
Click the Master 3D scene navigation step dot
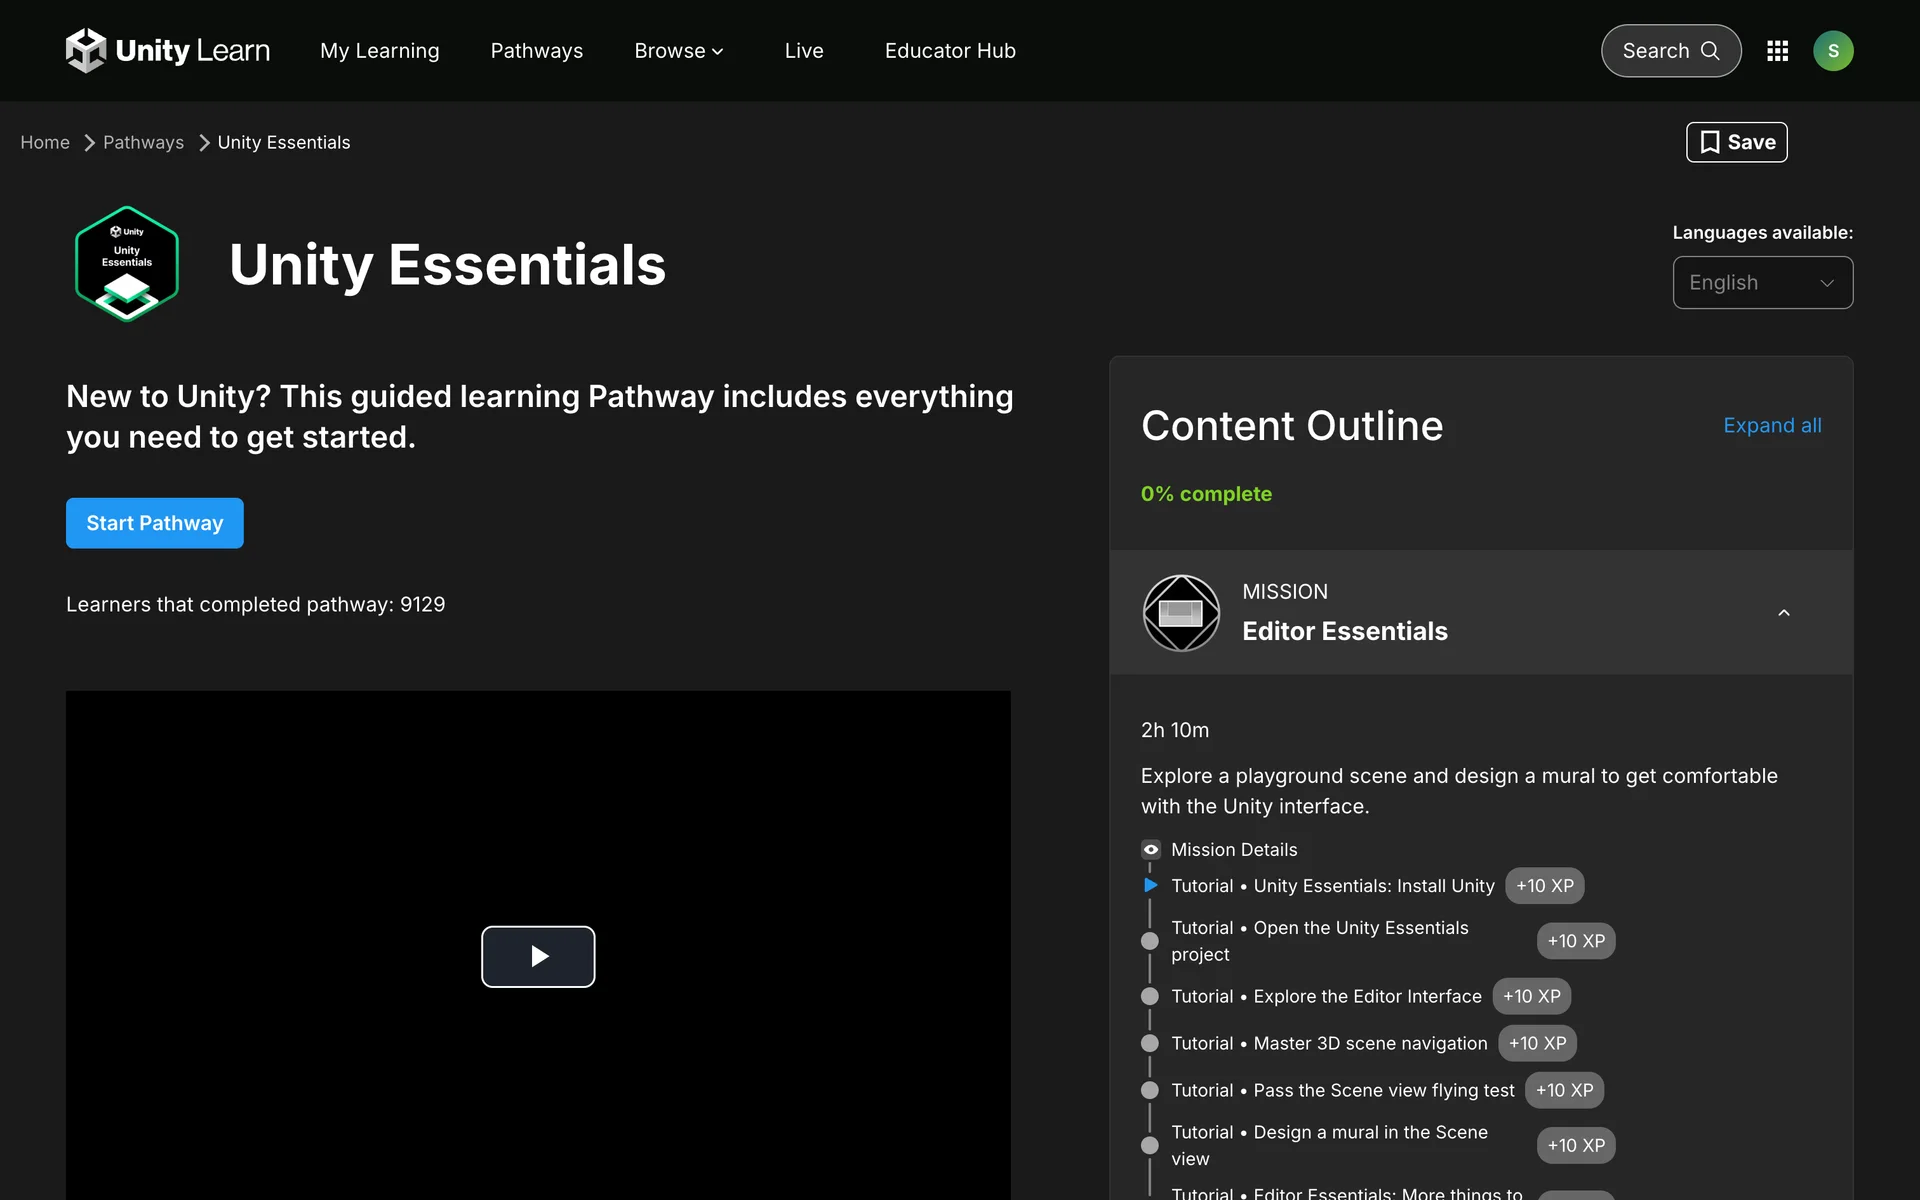(x=1150, y=1044)
